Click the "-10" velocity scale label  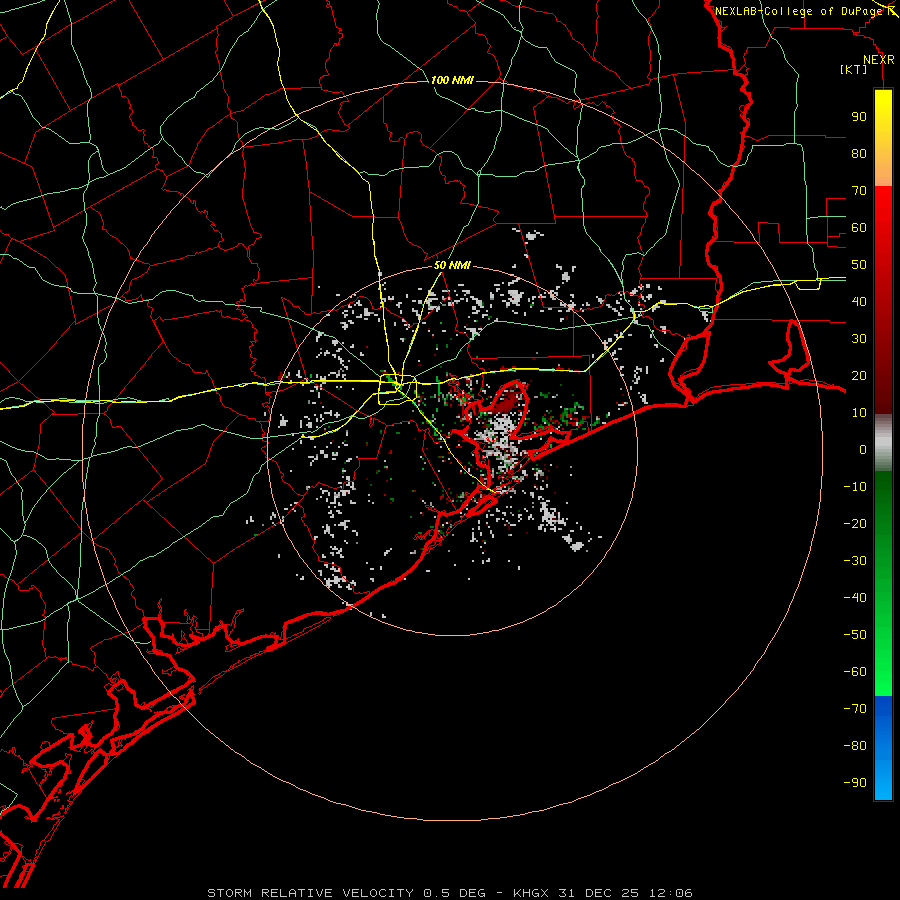tap(855, 487)
